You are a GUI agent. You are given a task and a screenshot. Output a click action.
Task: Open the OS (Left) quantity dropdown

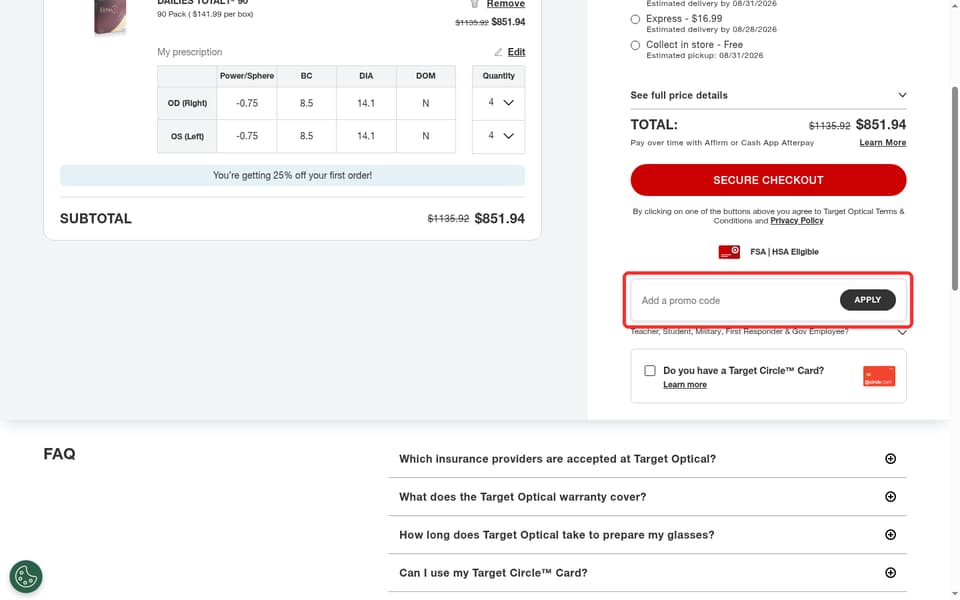pyautogui.click(x=498, y=136)
